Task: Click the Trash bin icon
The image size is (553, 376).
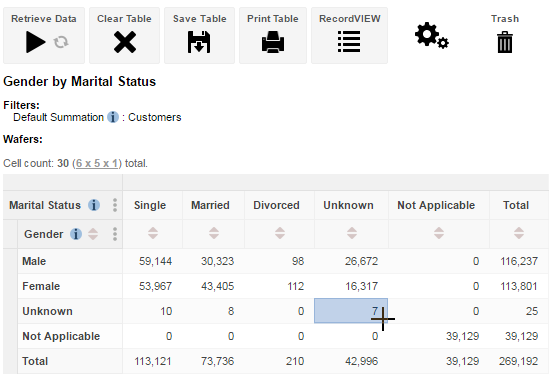Action: click(505, 42)
